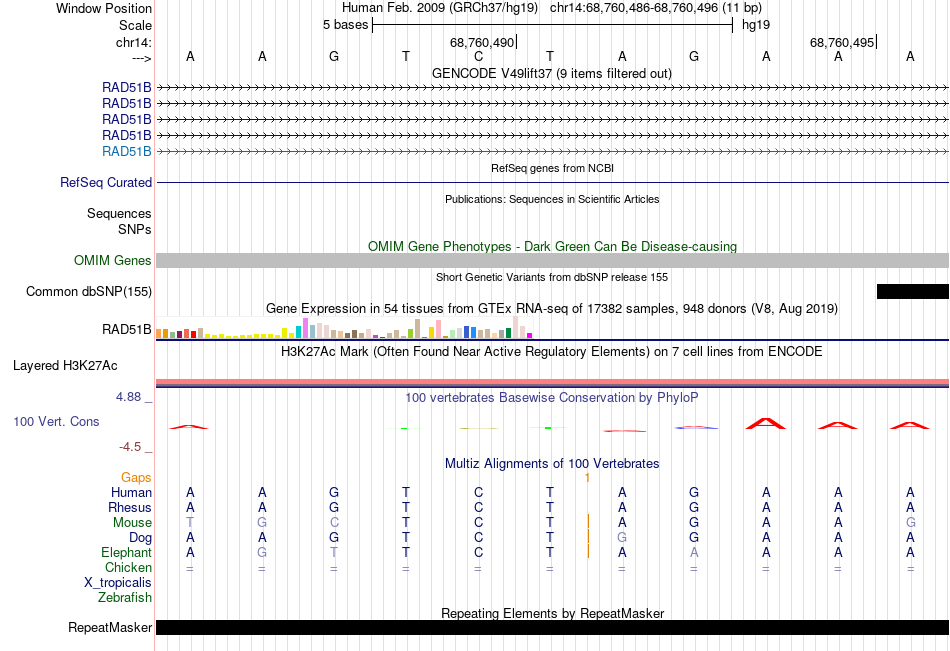Click the 'RefSeq Curated' track label

point(106,182)
